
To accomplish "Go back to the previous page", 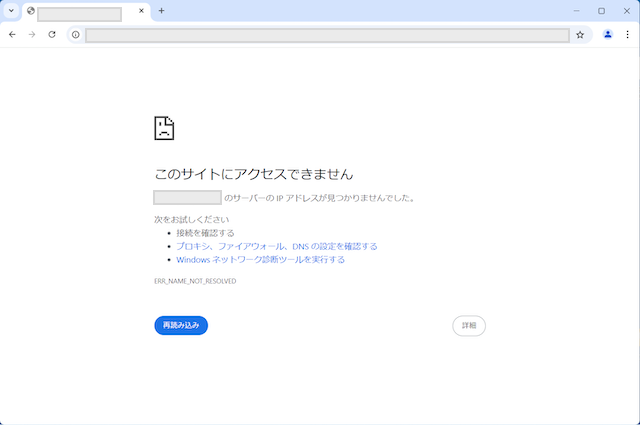I will [12, 34].
